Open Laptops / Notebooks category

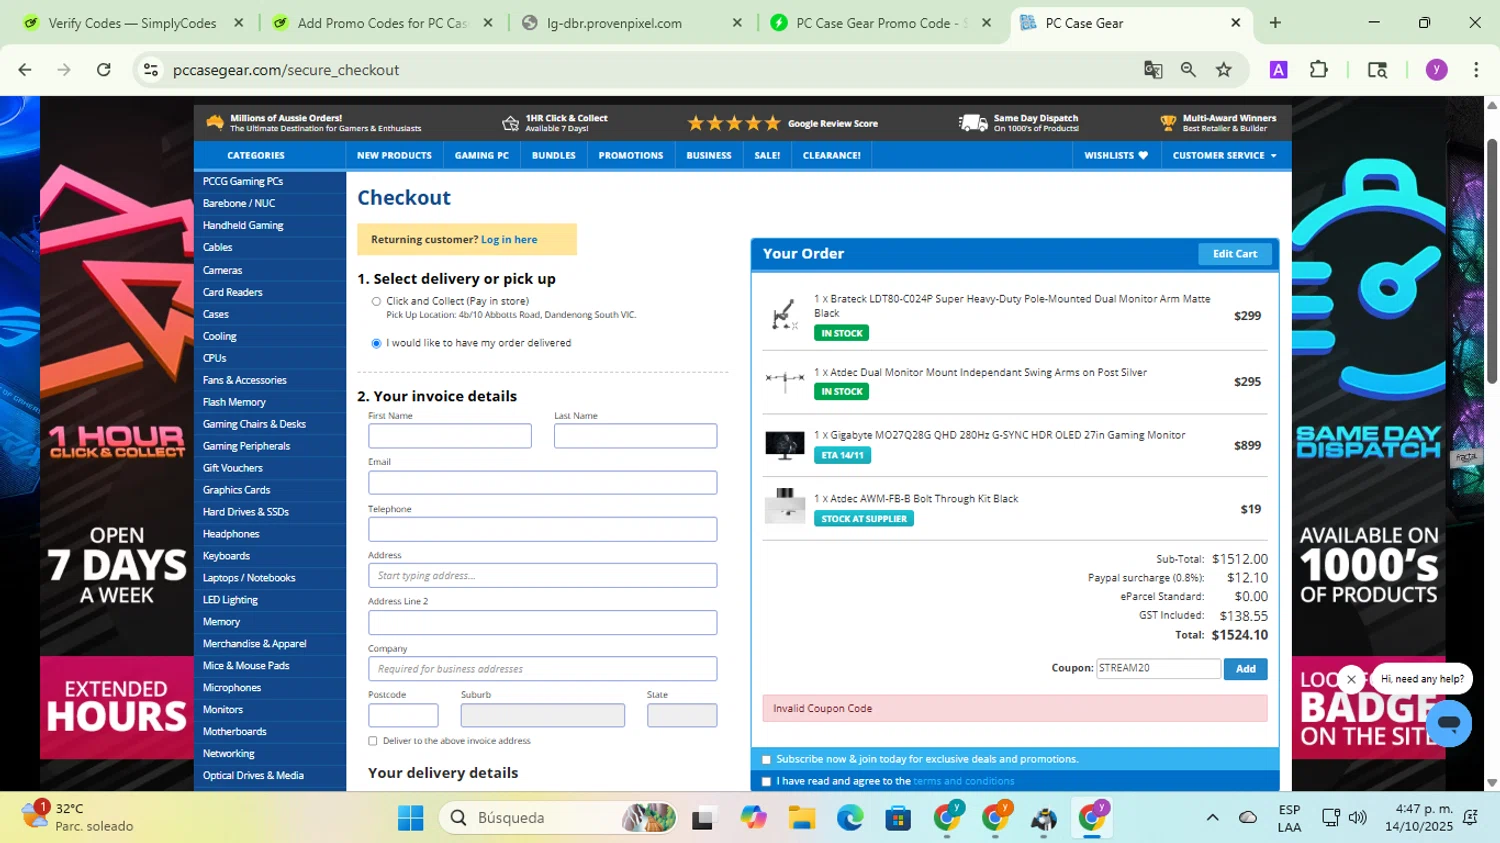point(248,578)
